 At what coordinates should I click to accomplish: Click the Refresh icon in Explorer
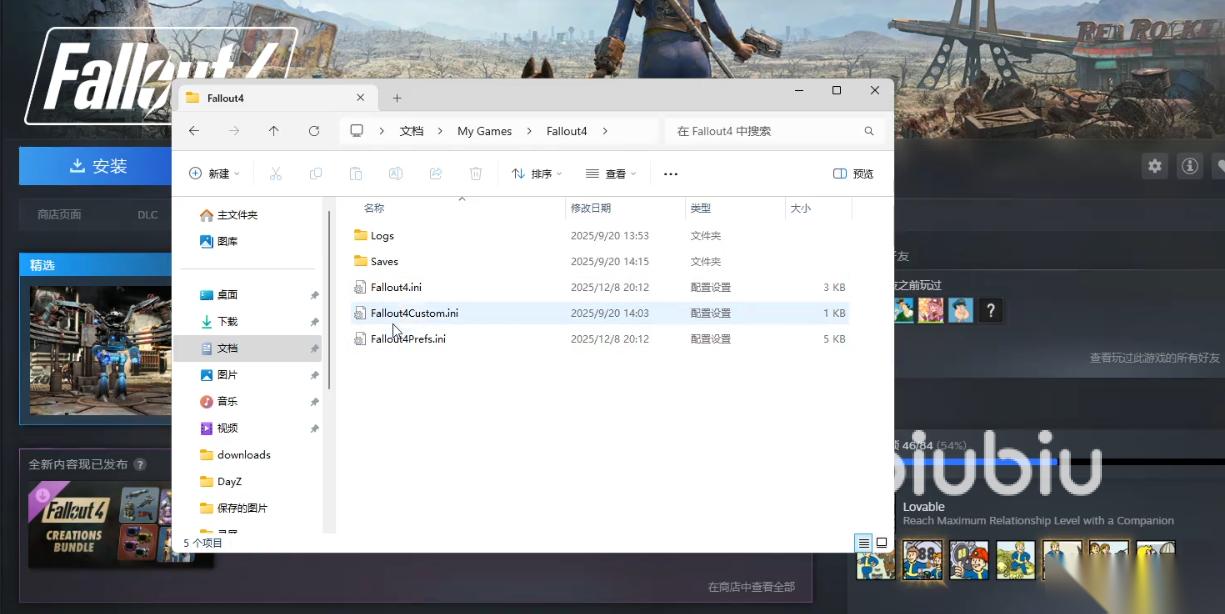(x=314, y=131)
